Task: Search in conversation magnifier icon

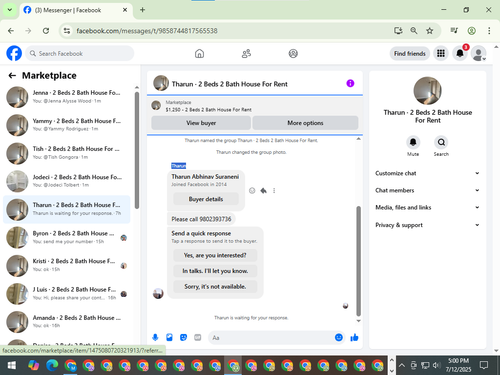Action: 441,142
